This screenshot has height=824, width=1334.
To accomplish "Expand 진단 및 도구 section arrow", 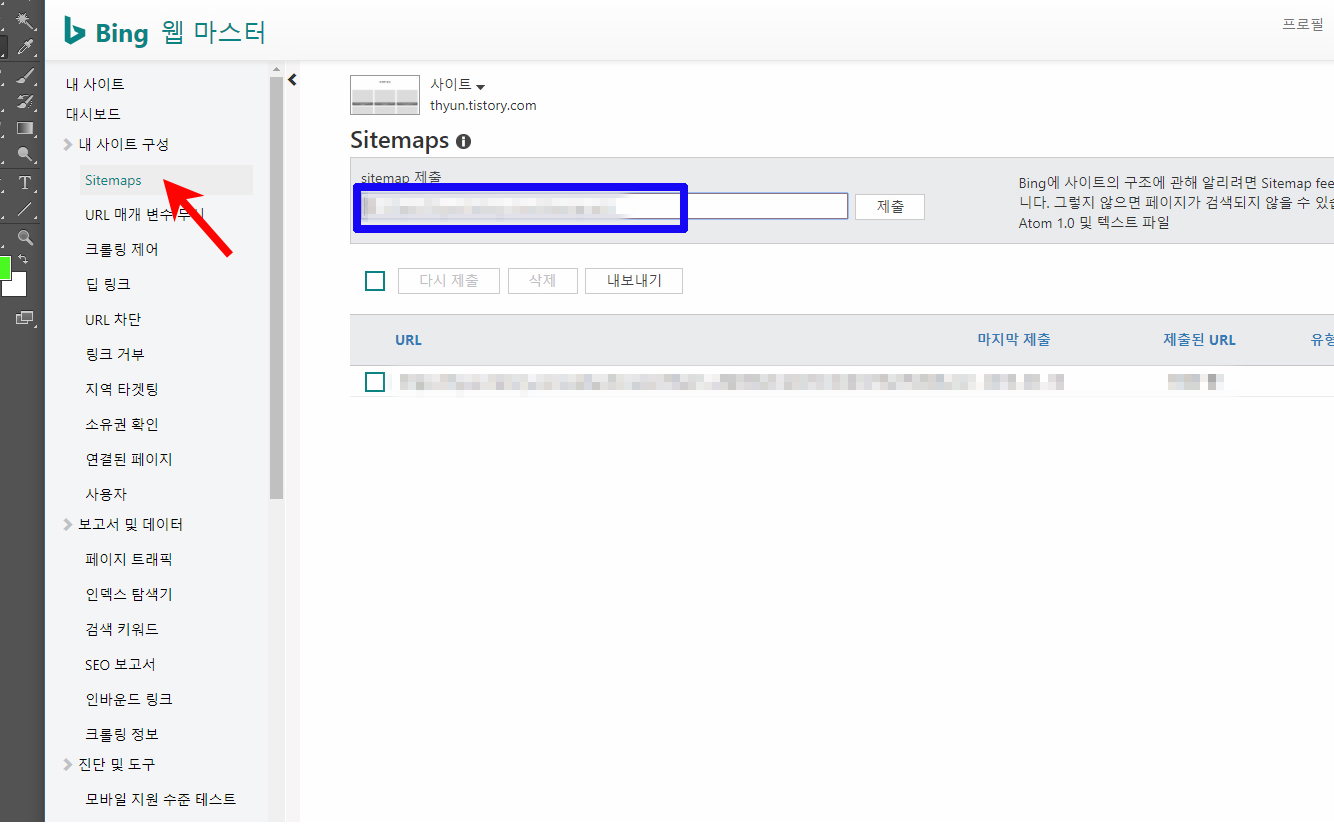I will (68, 765).
